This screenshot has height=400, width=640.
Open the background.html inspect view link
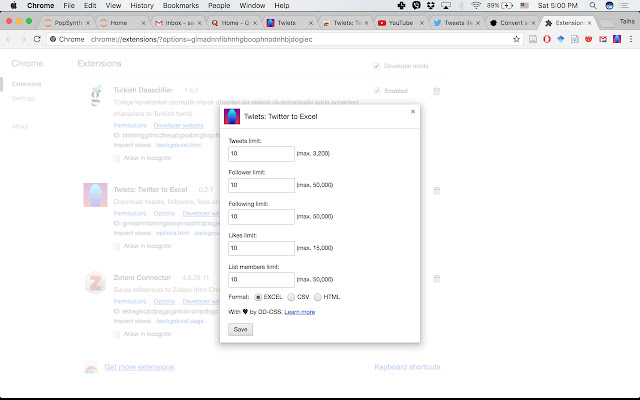(179, 145)
